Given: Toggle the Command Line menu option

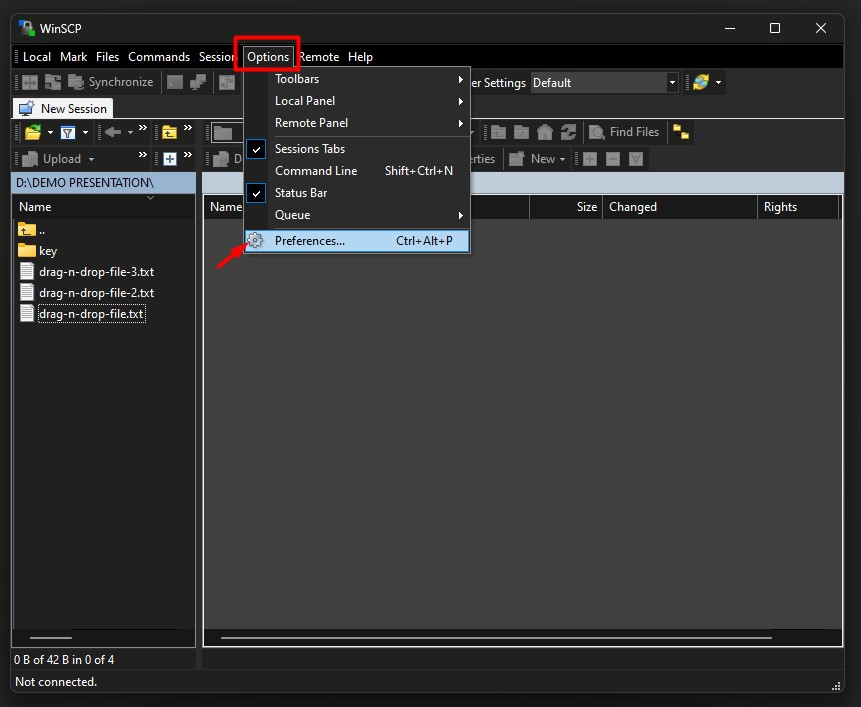Looking at the screenshot, I should point(357,171).
